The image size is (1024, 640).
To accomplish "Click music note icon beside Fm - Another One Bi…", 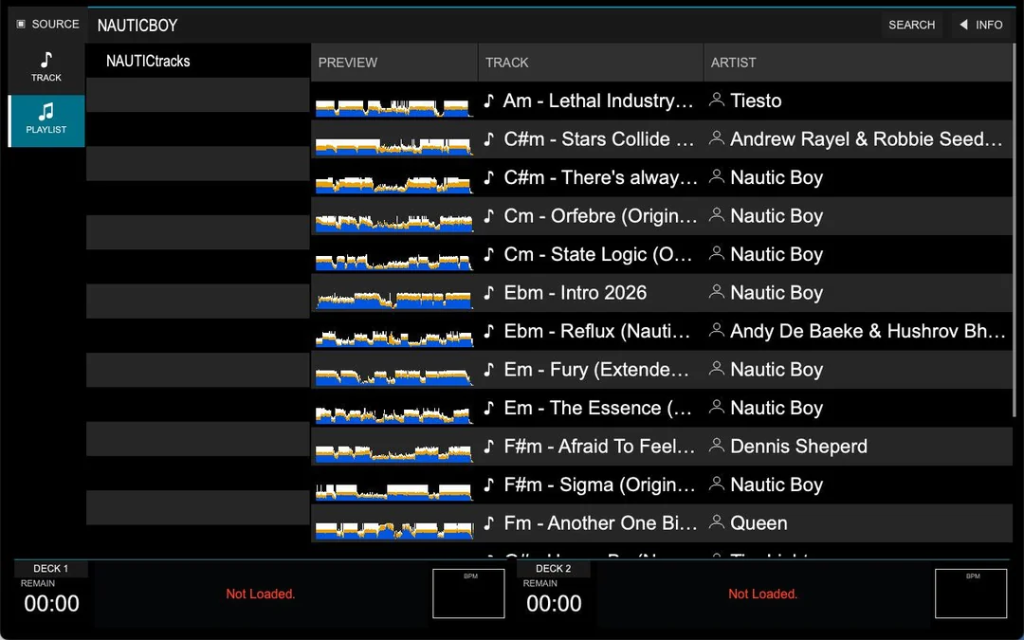I will pyautogui.click(x=489, y=523).
